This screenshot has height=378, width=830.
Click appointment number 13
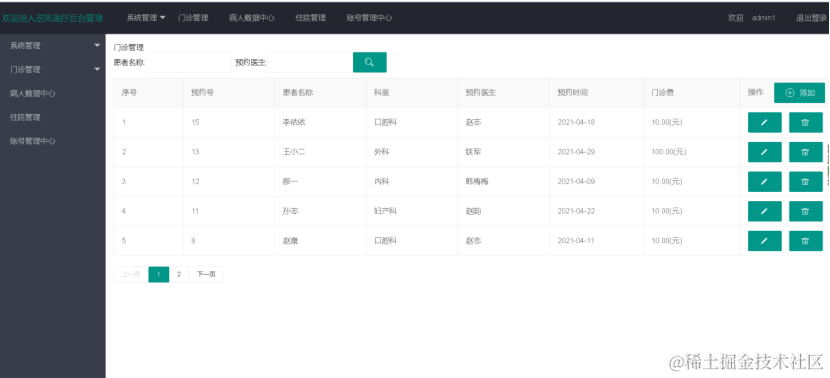click(x=195, y=152)
